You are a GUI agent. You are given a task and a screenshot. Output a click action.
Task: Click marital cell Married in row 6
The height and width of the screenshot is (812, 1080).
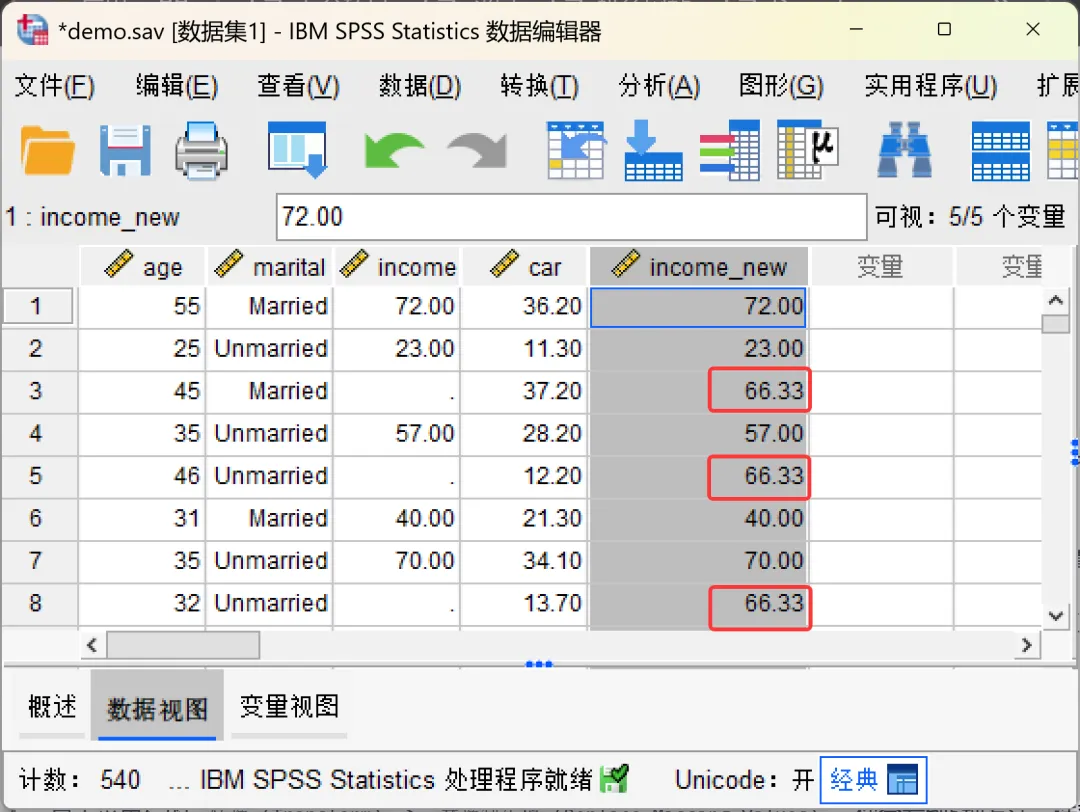[x=269, y=518]
